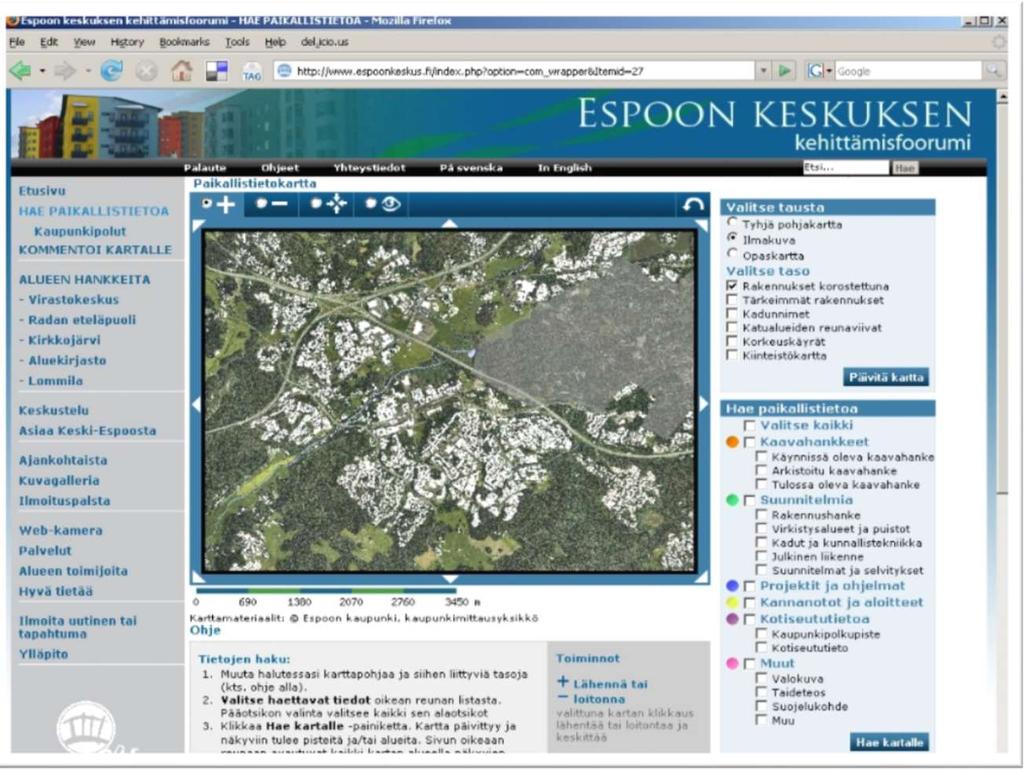Click the TAG toolbar icon
Viewport: 1024px width, 769px height.
(x=251, y=72)
